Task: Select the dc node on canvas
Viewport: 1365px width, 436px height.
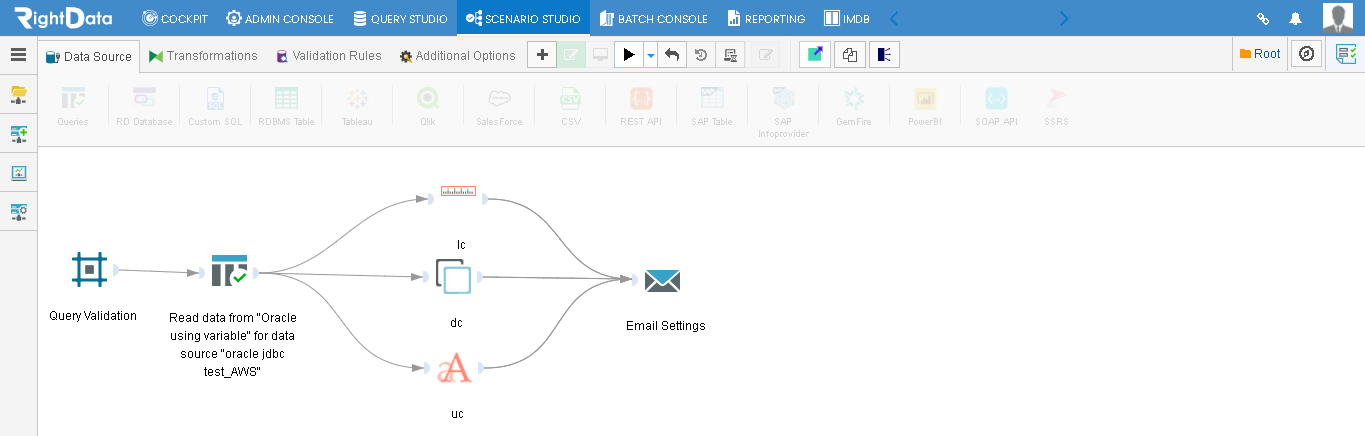Action: coord(454,277)
